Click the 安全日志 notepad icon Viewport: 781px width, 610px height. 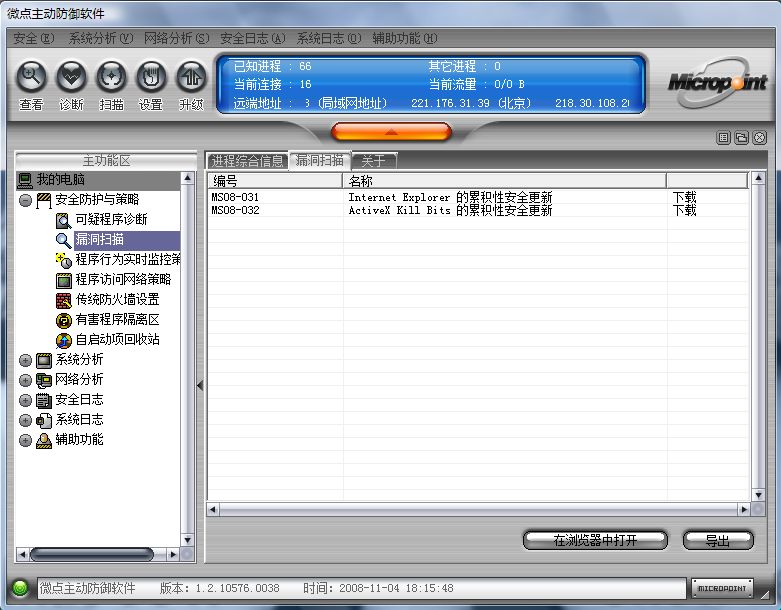pyautogui.click(x=44, y=400)
